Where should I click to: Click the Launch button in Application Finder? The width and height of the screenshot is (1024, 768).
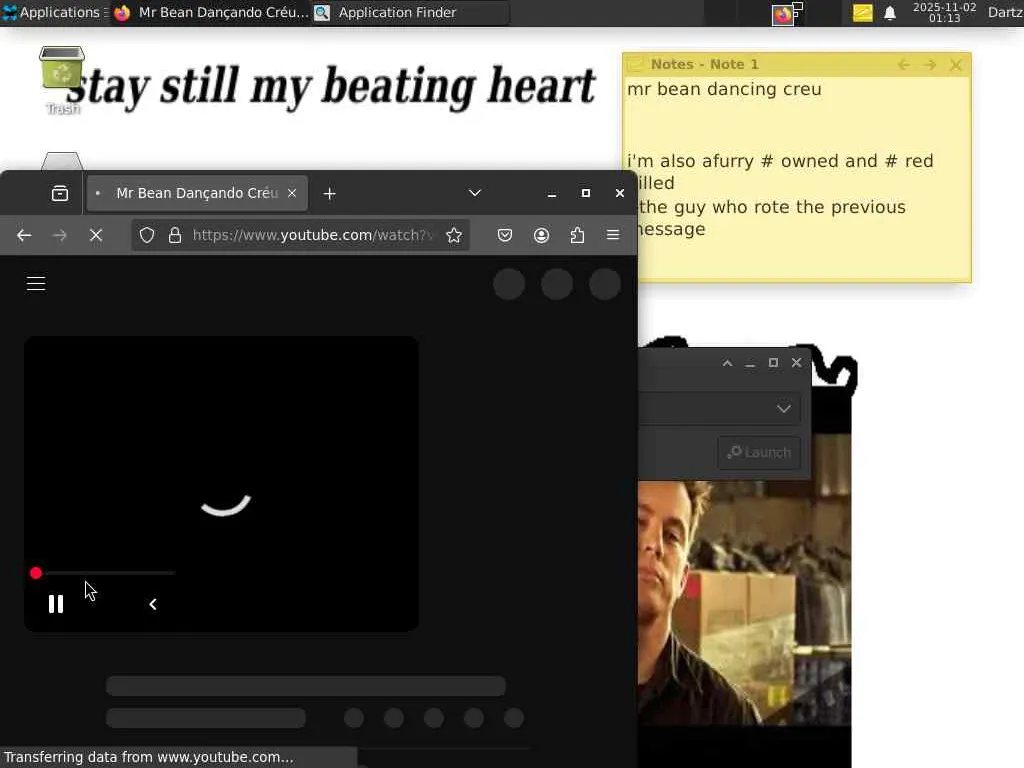click(x=759, y=453)
